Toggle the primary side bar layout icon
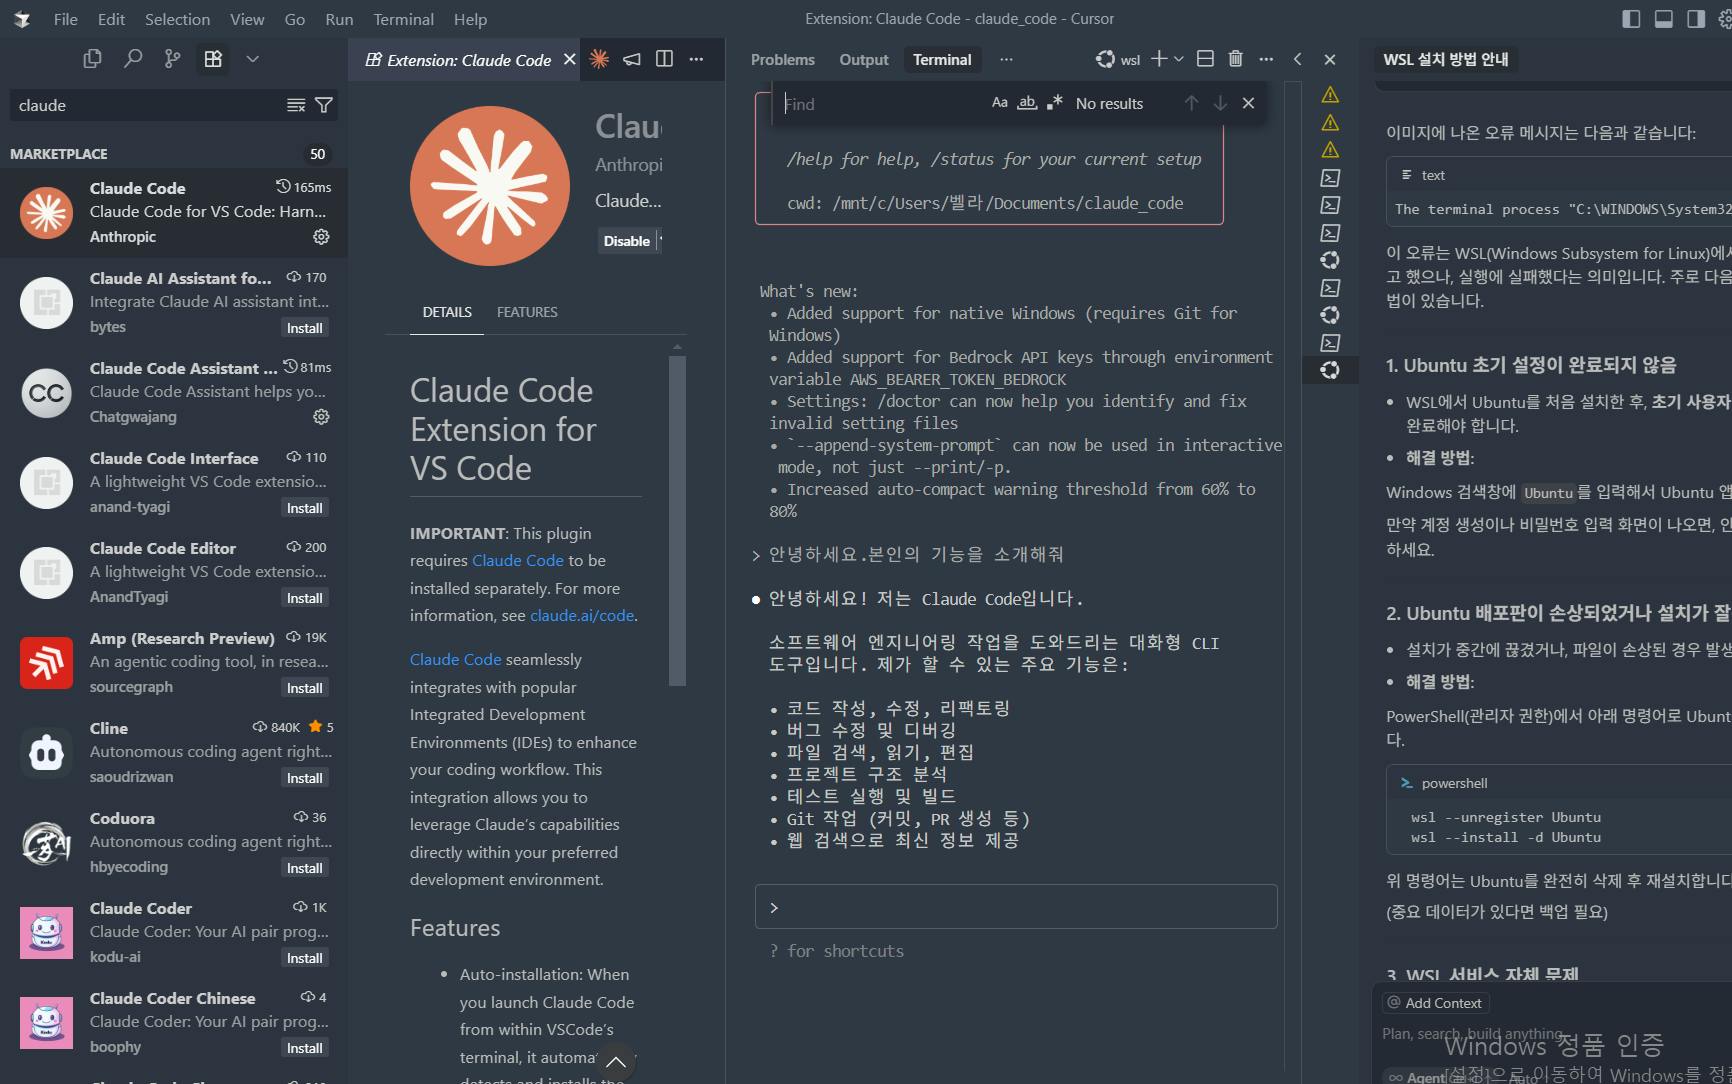The image size is (1732, 1084). click(x=1631, y=19)
